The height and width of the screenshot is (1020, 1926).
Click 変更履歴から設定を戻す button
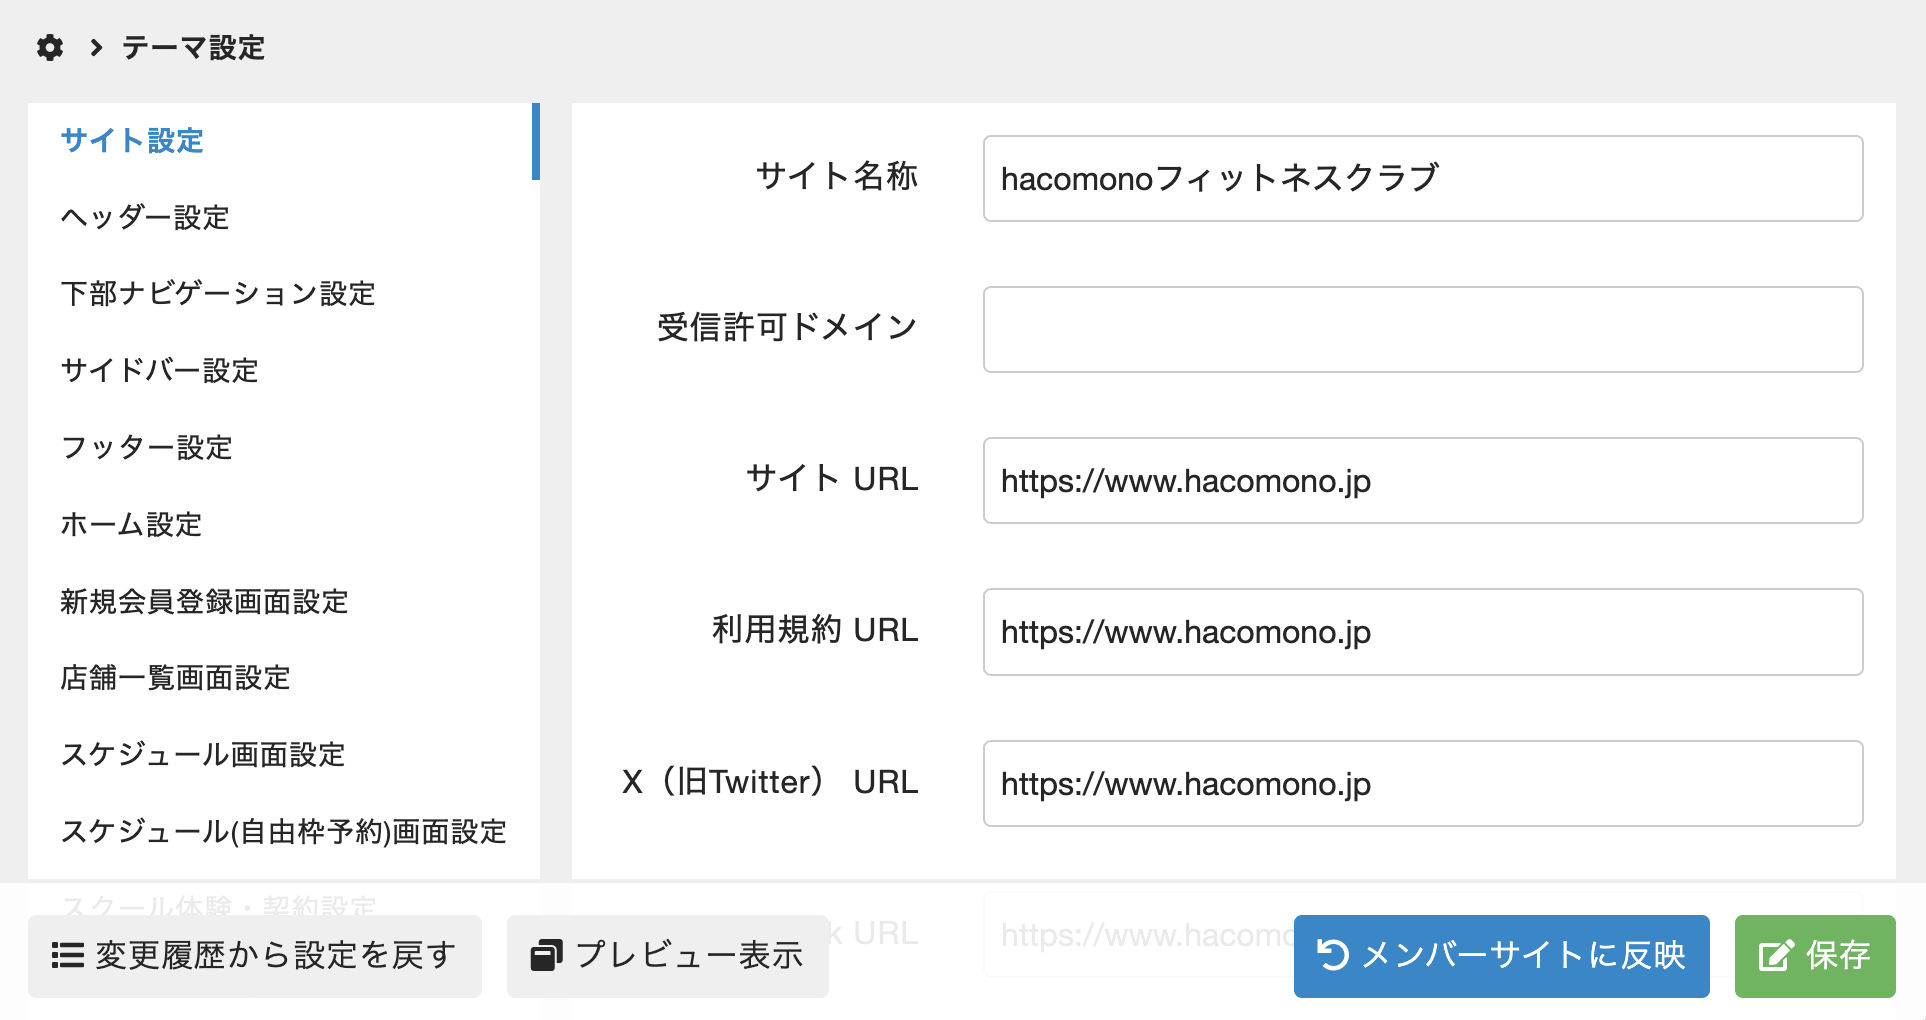[x=255, y=956]
